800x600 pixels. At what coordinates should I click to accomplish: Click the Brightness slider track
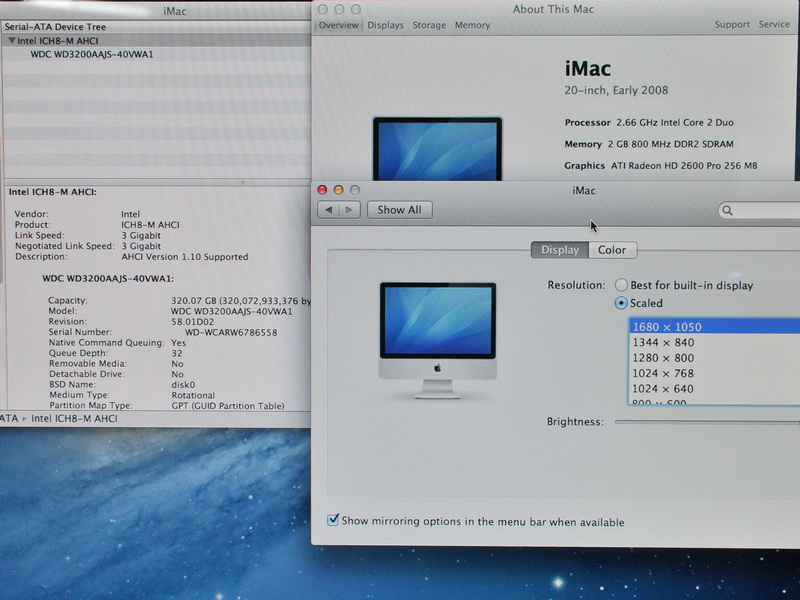tap(707, 422)
